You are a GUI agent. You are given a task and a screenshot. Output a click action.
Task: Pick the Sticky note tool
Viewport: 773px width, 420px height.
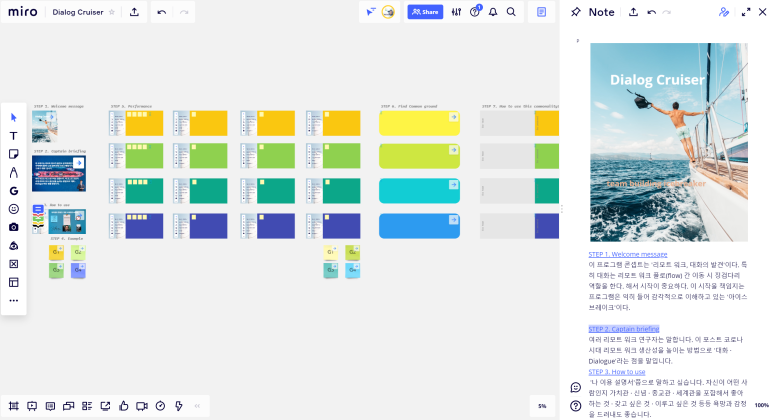(x=14, y=154)
